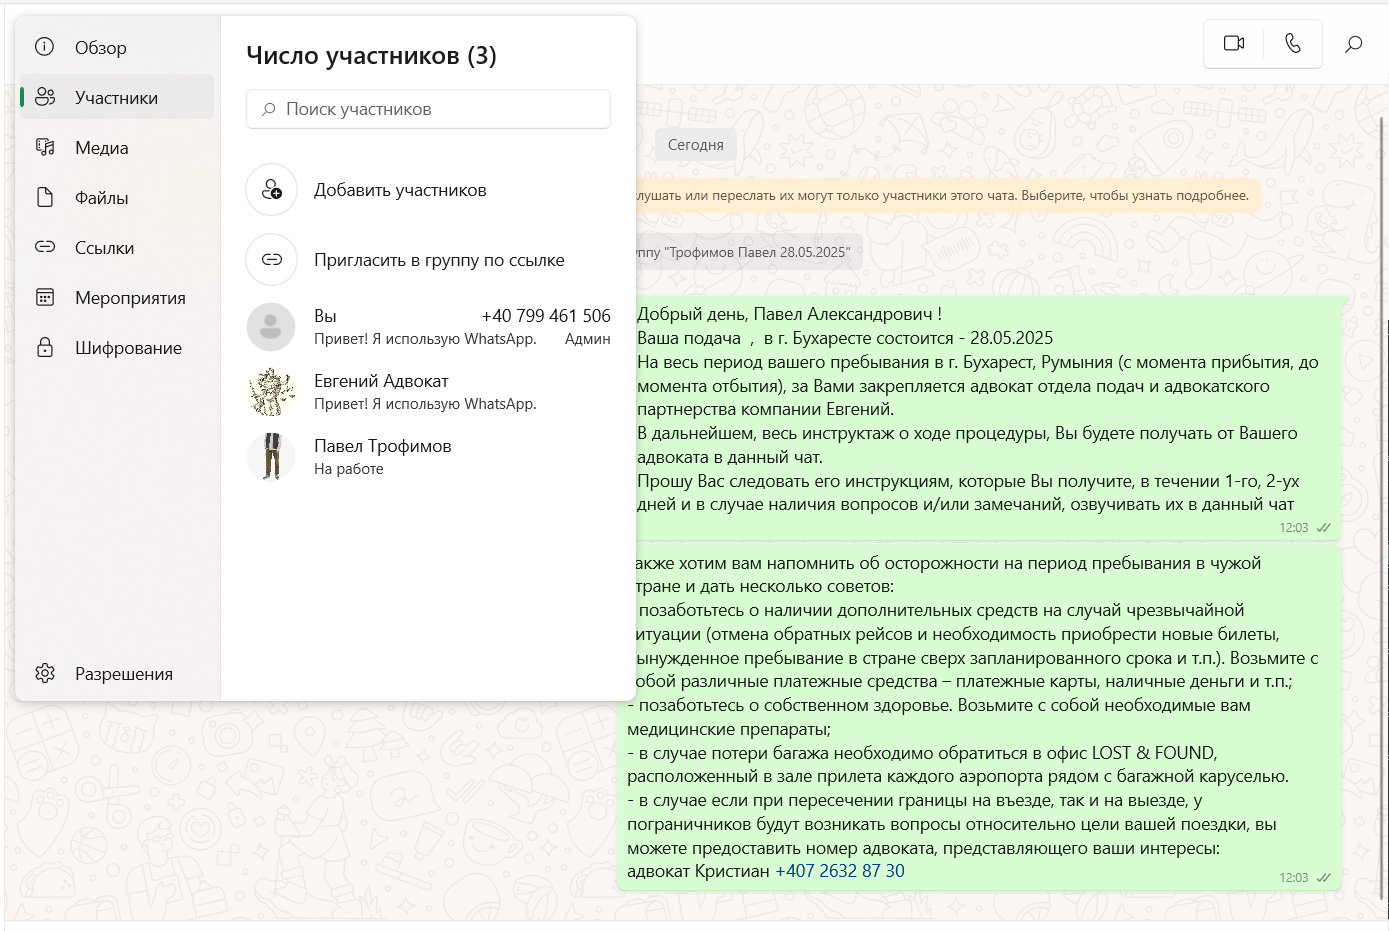This screenshot has width=1389, height=931.
Task: Click the Мероприятия calendar icon
Action: click(45, 297)
